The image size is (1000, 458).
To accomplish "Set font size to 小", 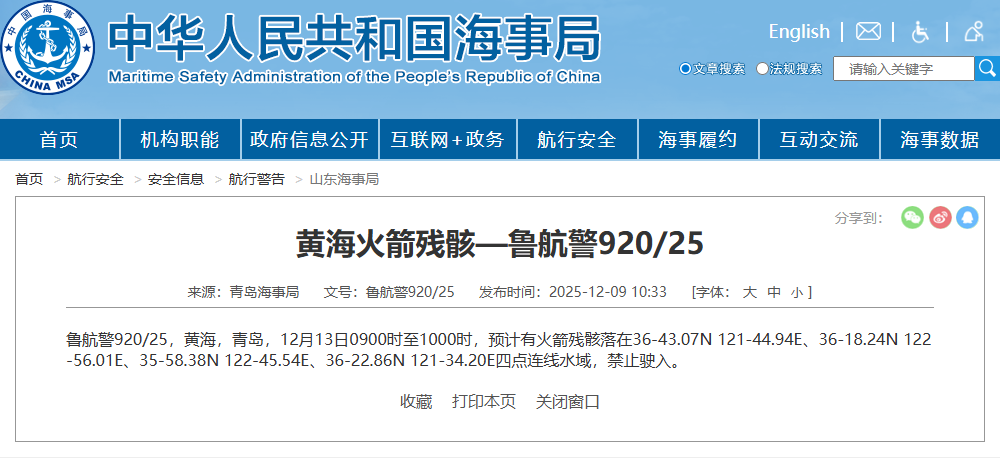I will point(796,292).
